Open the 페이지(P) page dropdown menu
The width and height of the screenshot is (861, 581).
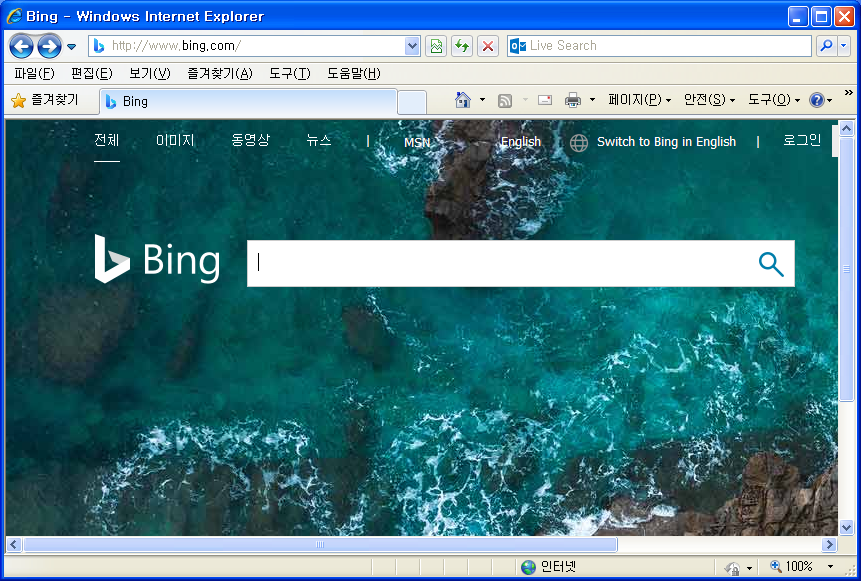point(639,100)
